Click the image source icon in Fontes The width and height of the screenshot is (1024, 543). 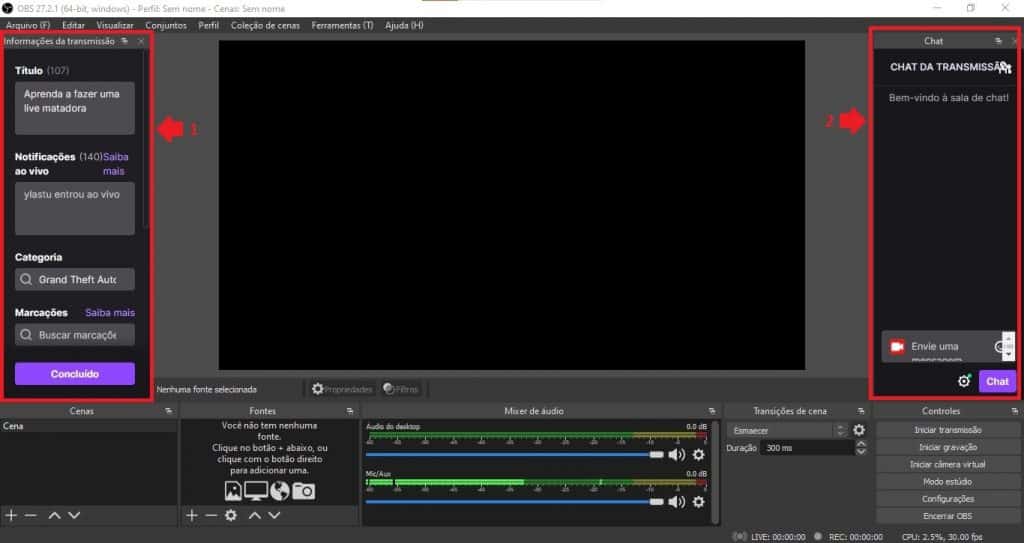tap(233, 491)
